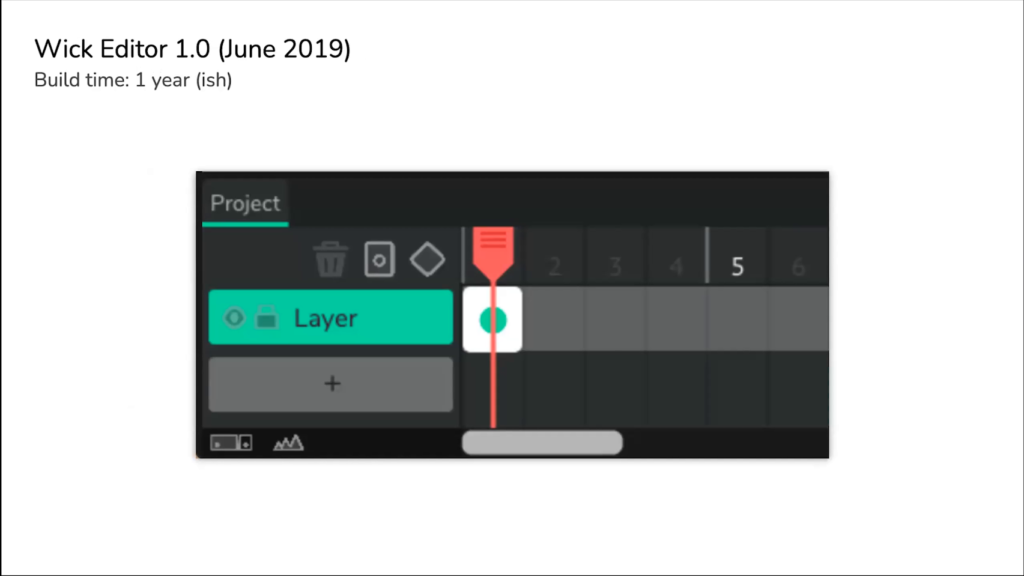The width and height of the screenshot is (1024, 576).
Task: Click frame number 2 on the ruler
Action: click(x=555, y=266)
